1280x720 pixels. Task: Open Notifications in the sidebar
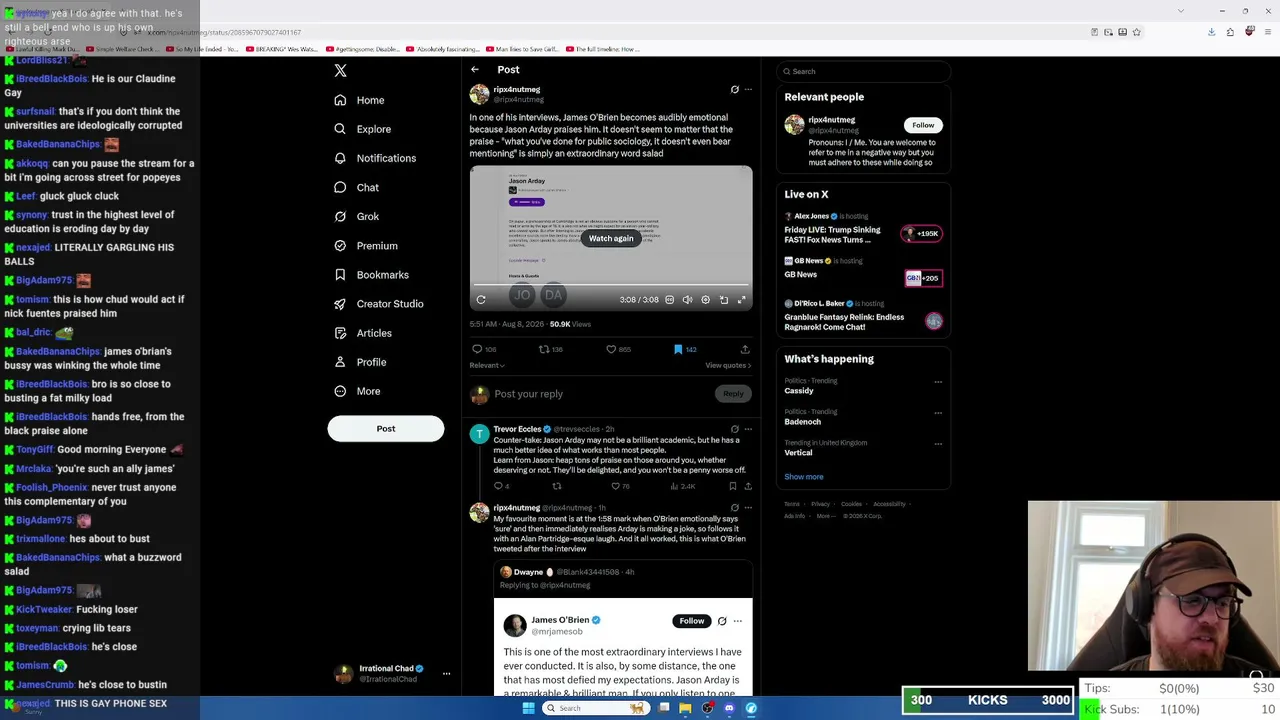pyautogui.click(x=374, y=158)
